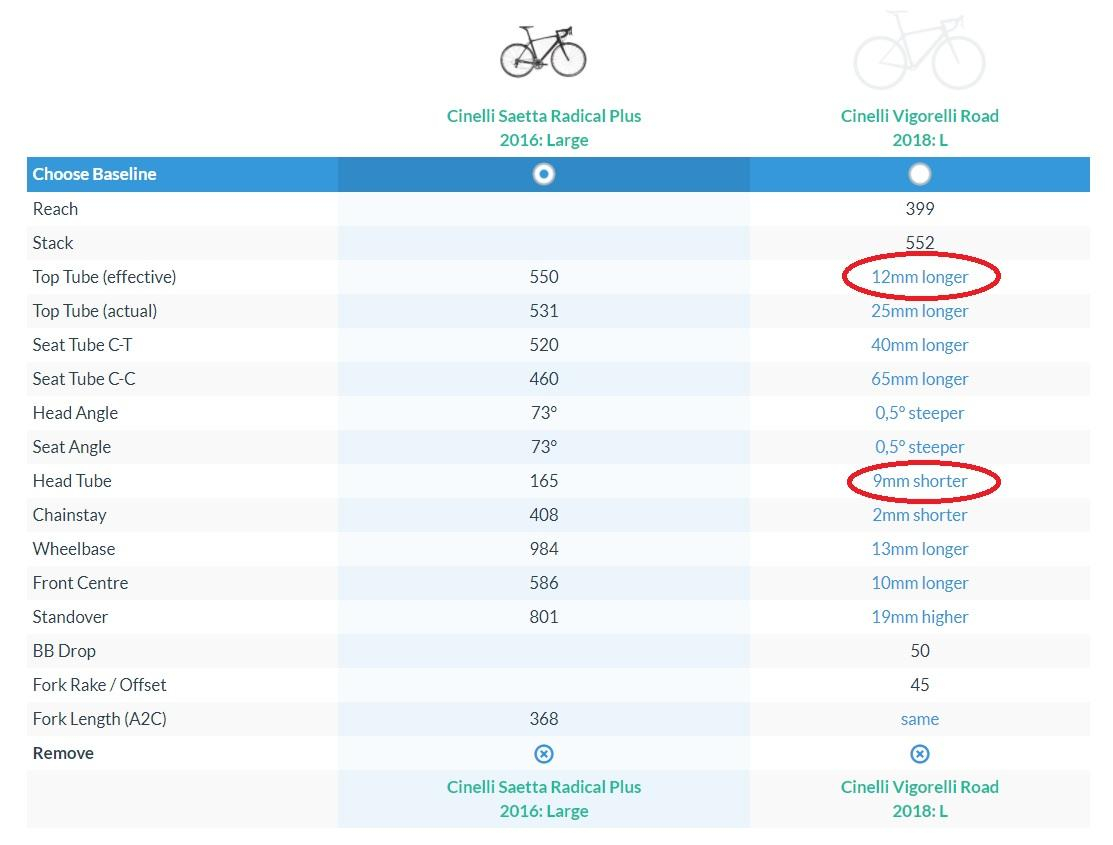The width and height of the screenshot is (1113, 845).
Task: Click 'same' fork length value
Action: click(x=919, y=719)
